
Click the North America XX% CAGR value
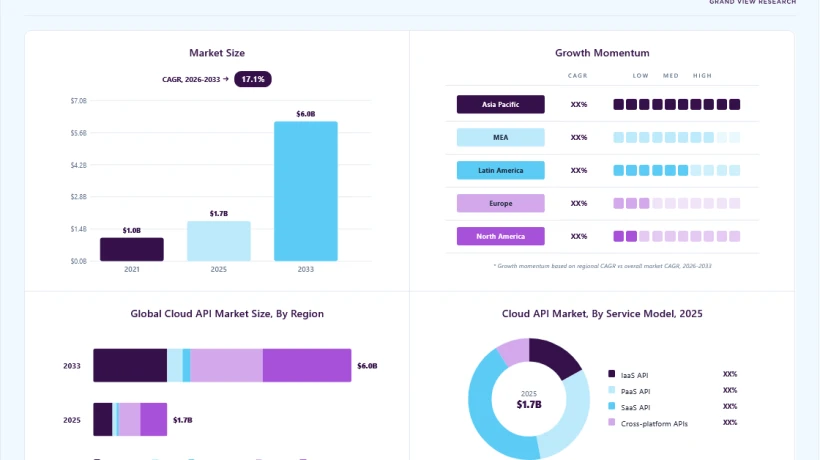tap(579, 236)
